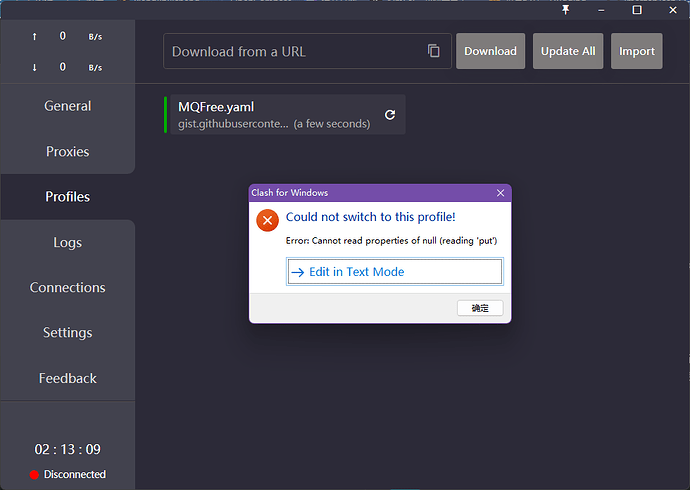Choose Edit in Text Mode option

tap(395, 272)
